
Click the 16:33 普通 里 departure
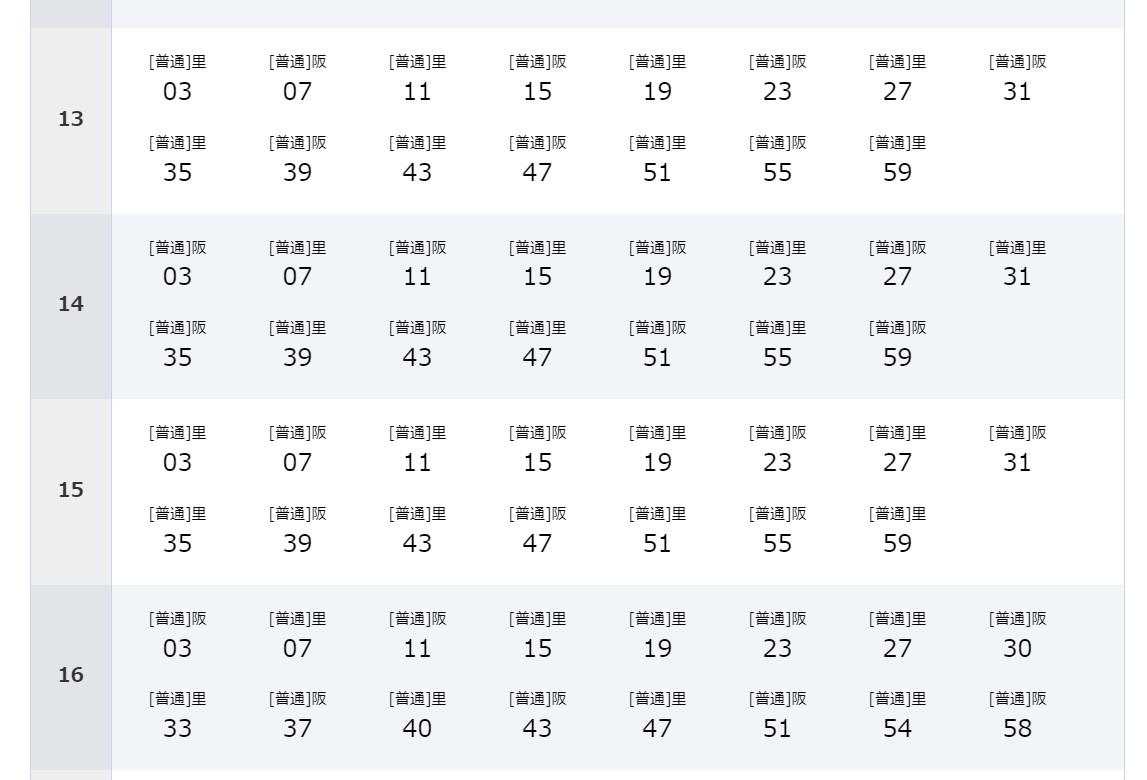177,716
